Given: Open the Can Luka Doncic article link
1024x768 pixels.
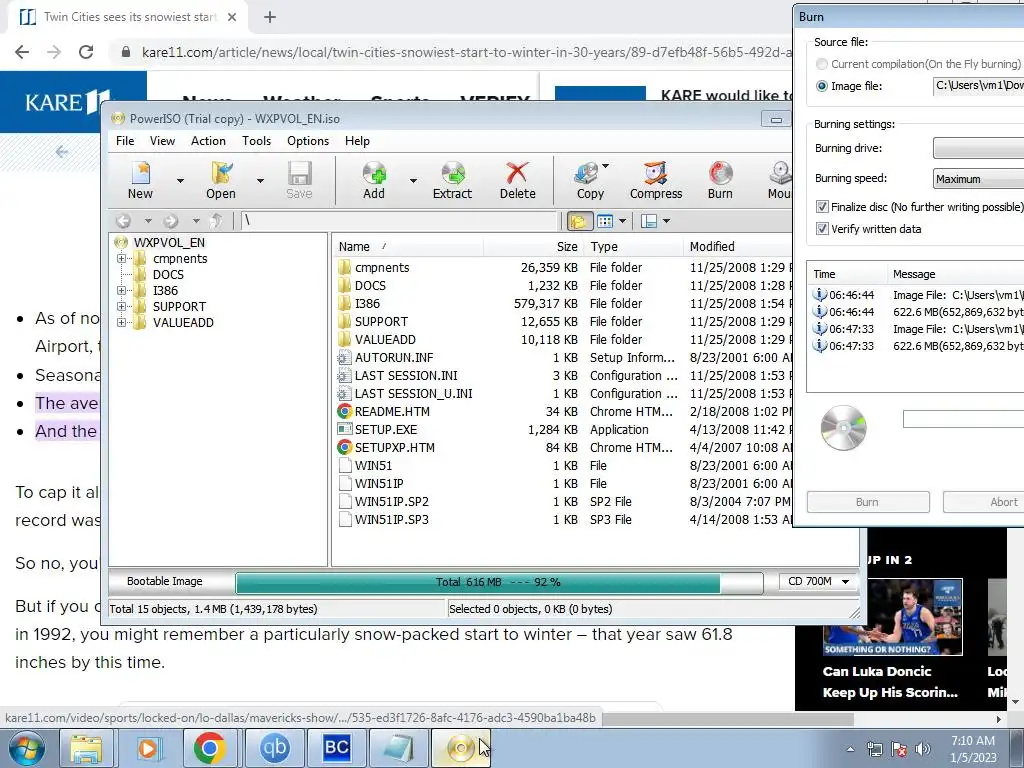Looking at the screenshot, I should point(889,682).
